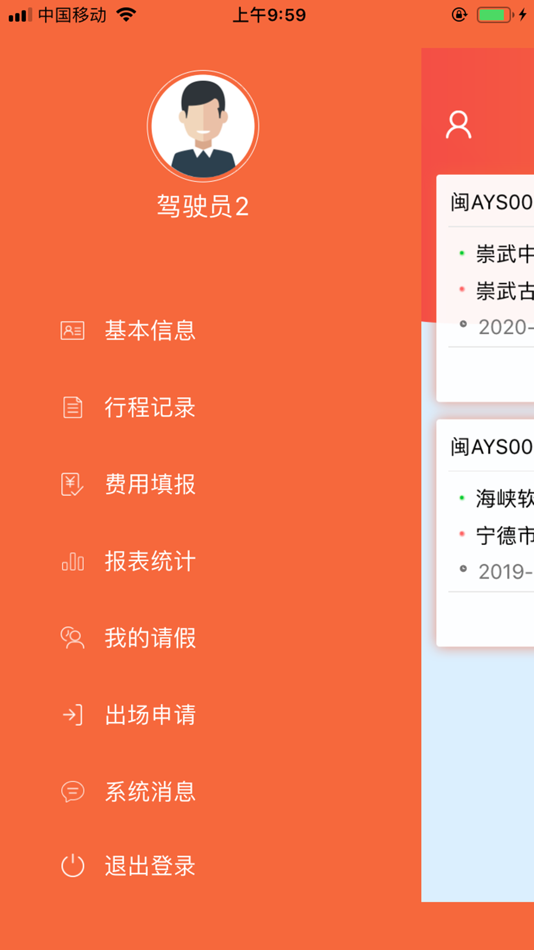Open the 基本信息 menu item
Viewport: 534px width, 950px height.
coord(150,331)
